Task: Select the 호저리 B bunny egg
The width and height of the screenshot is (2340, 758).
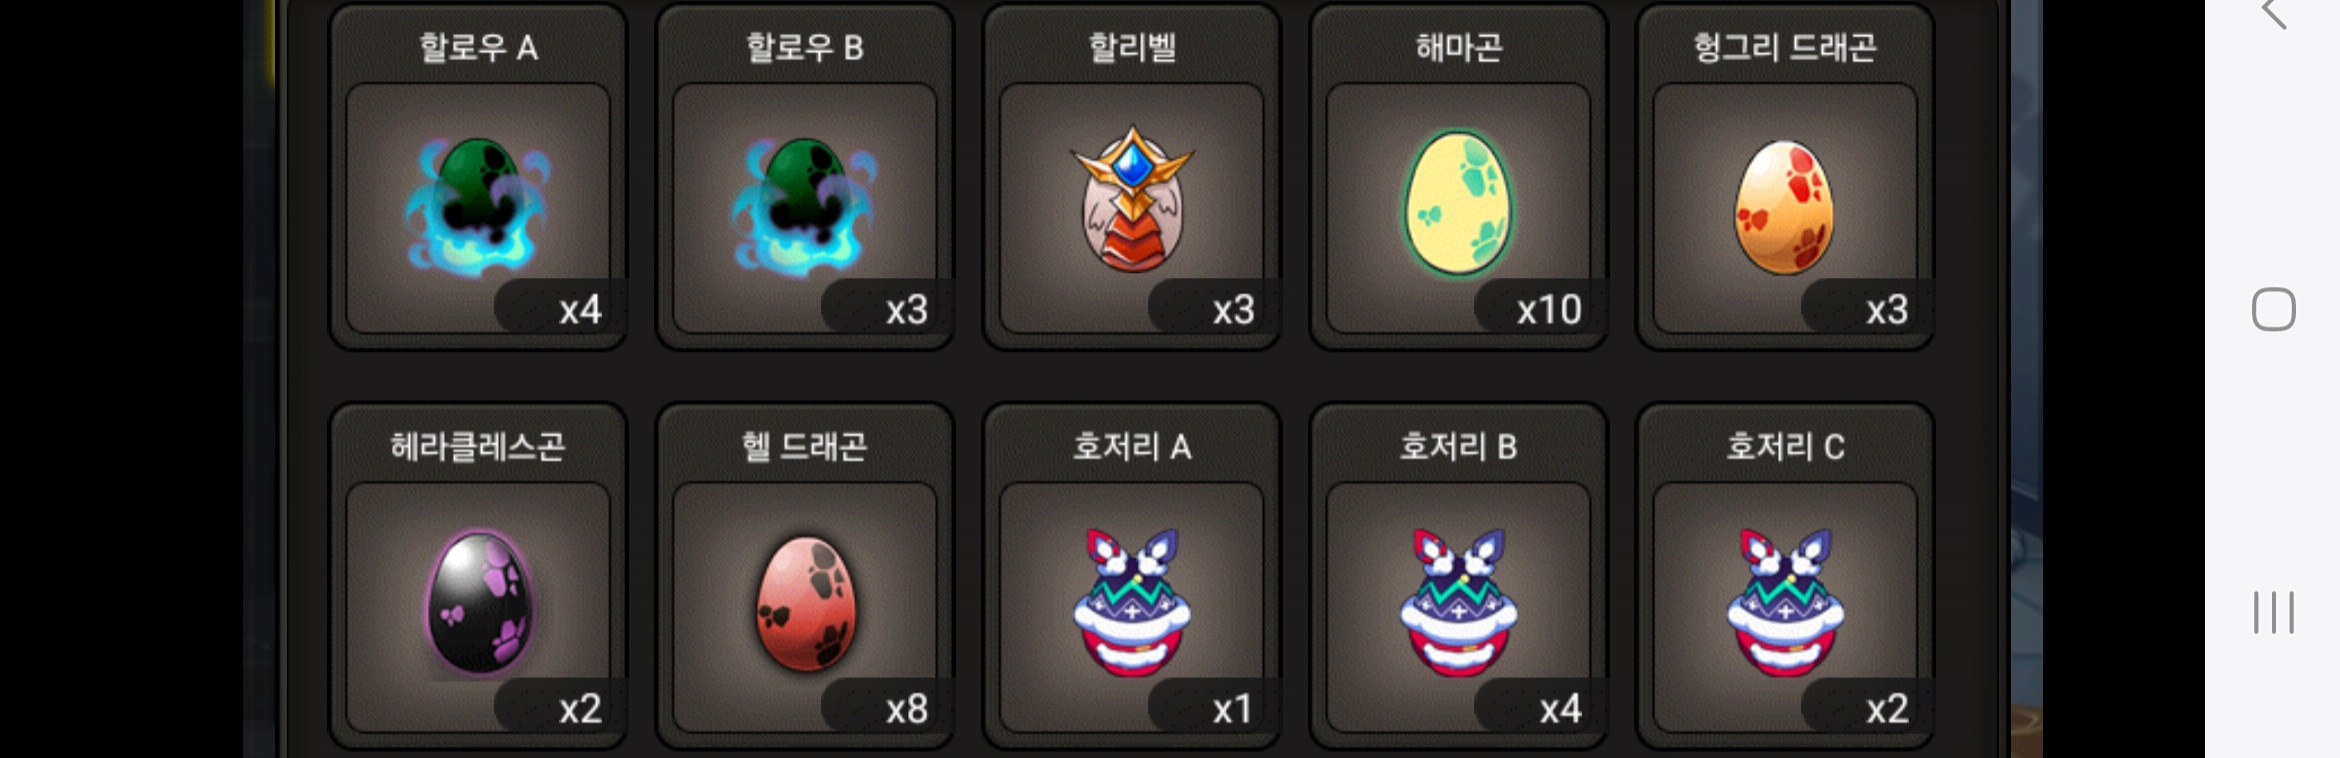Action: (x=1458, y=602)
